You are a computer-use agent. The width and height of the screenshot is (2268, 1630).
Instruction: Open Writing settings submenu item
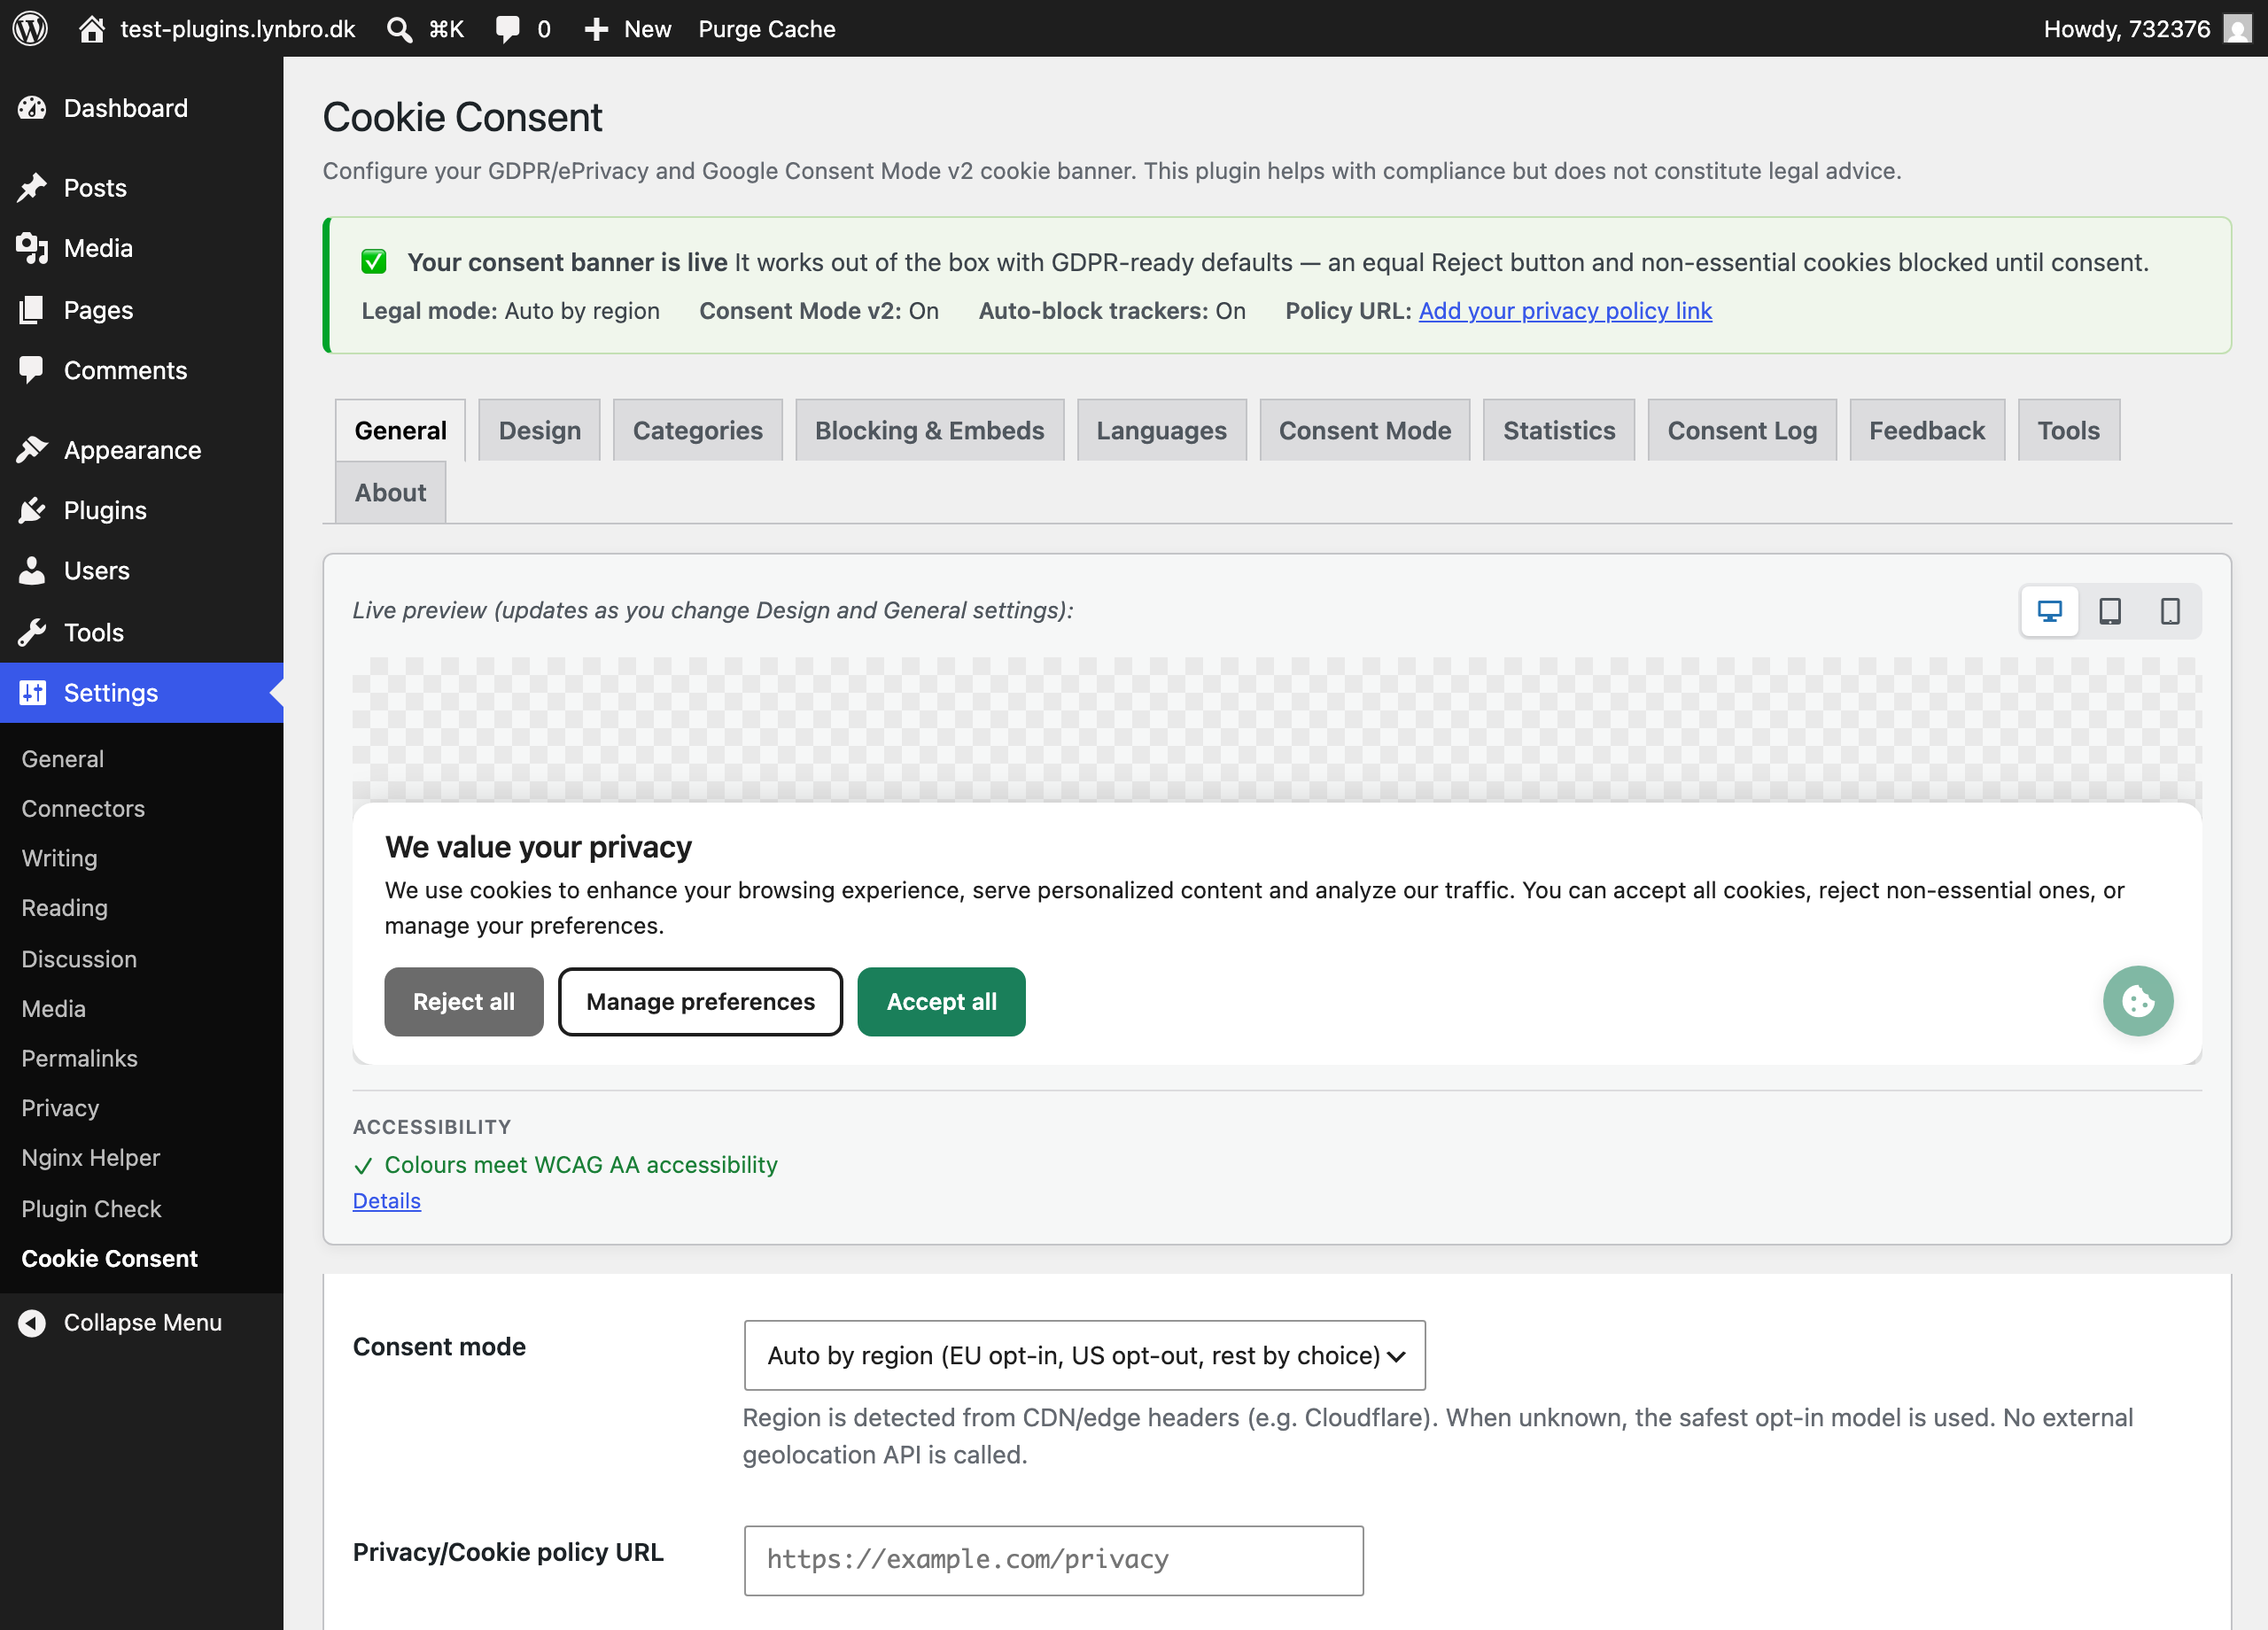pyautogui.click(x=59, y=857)
